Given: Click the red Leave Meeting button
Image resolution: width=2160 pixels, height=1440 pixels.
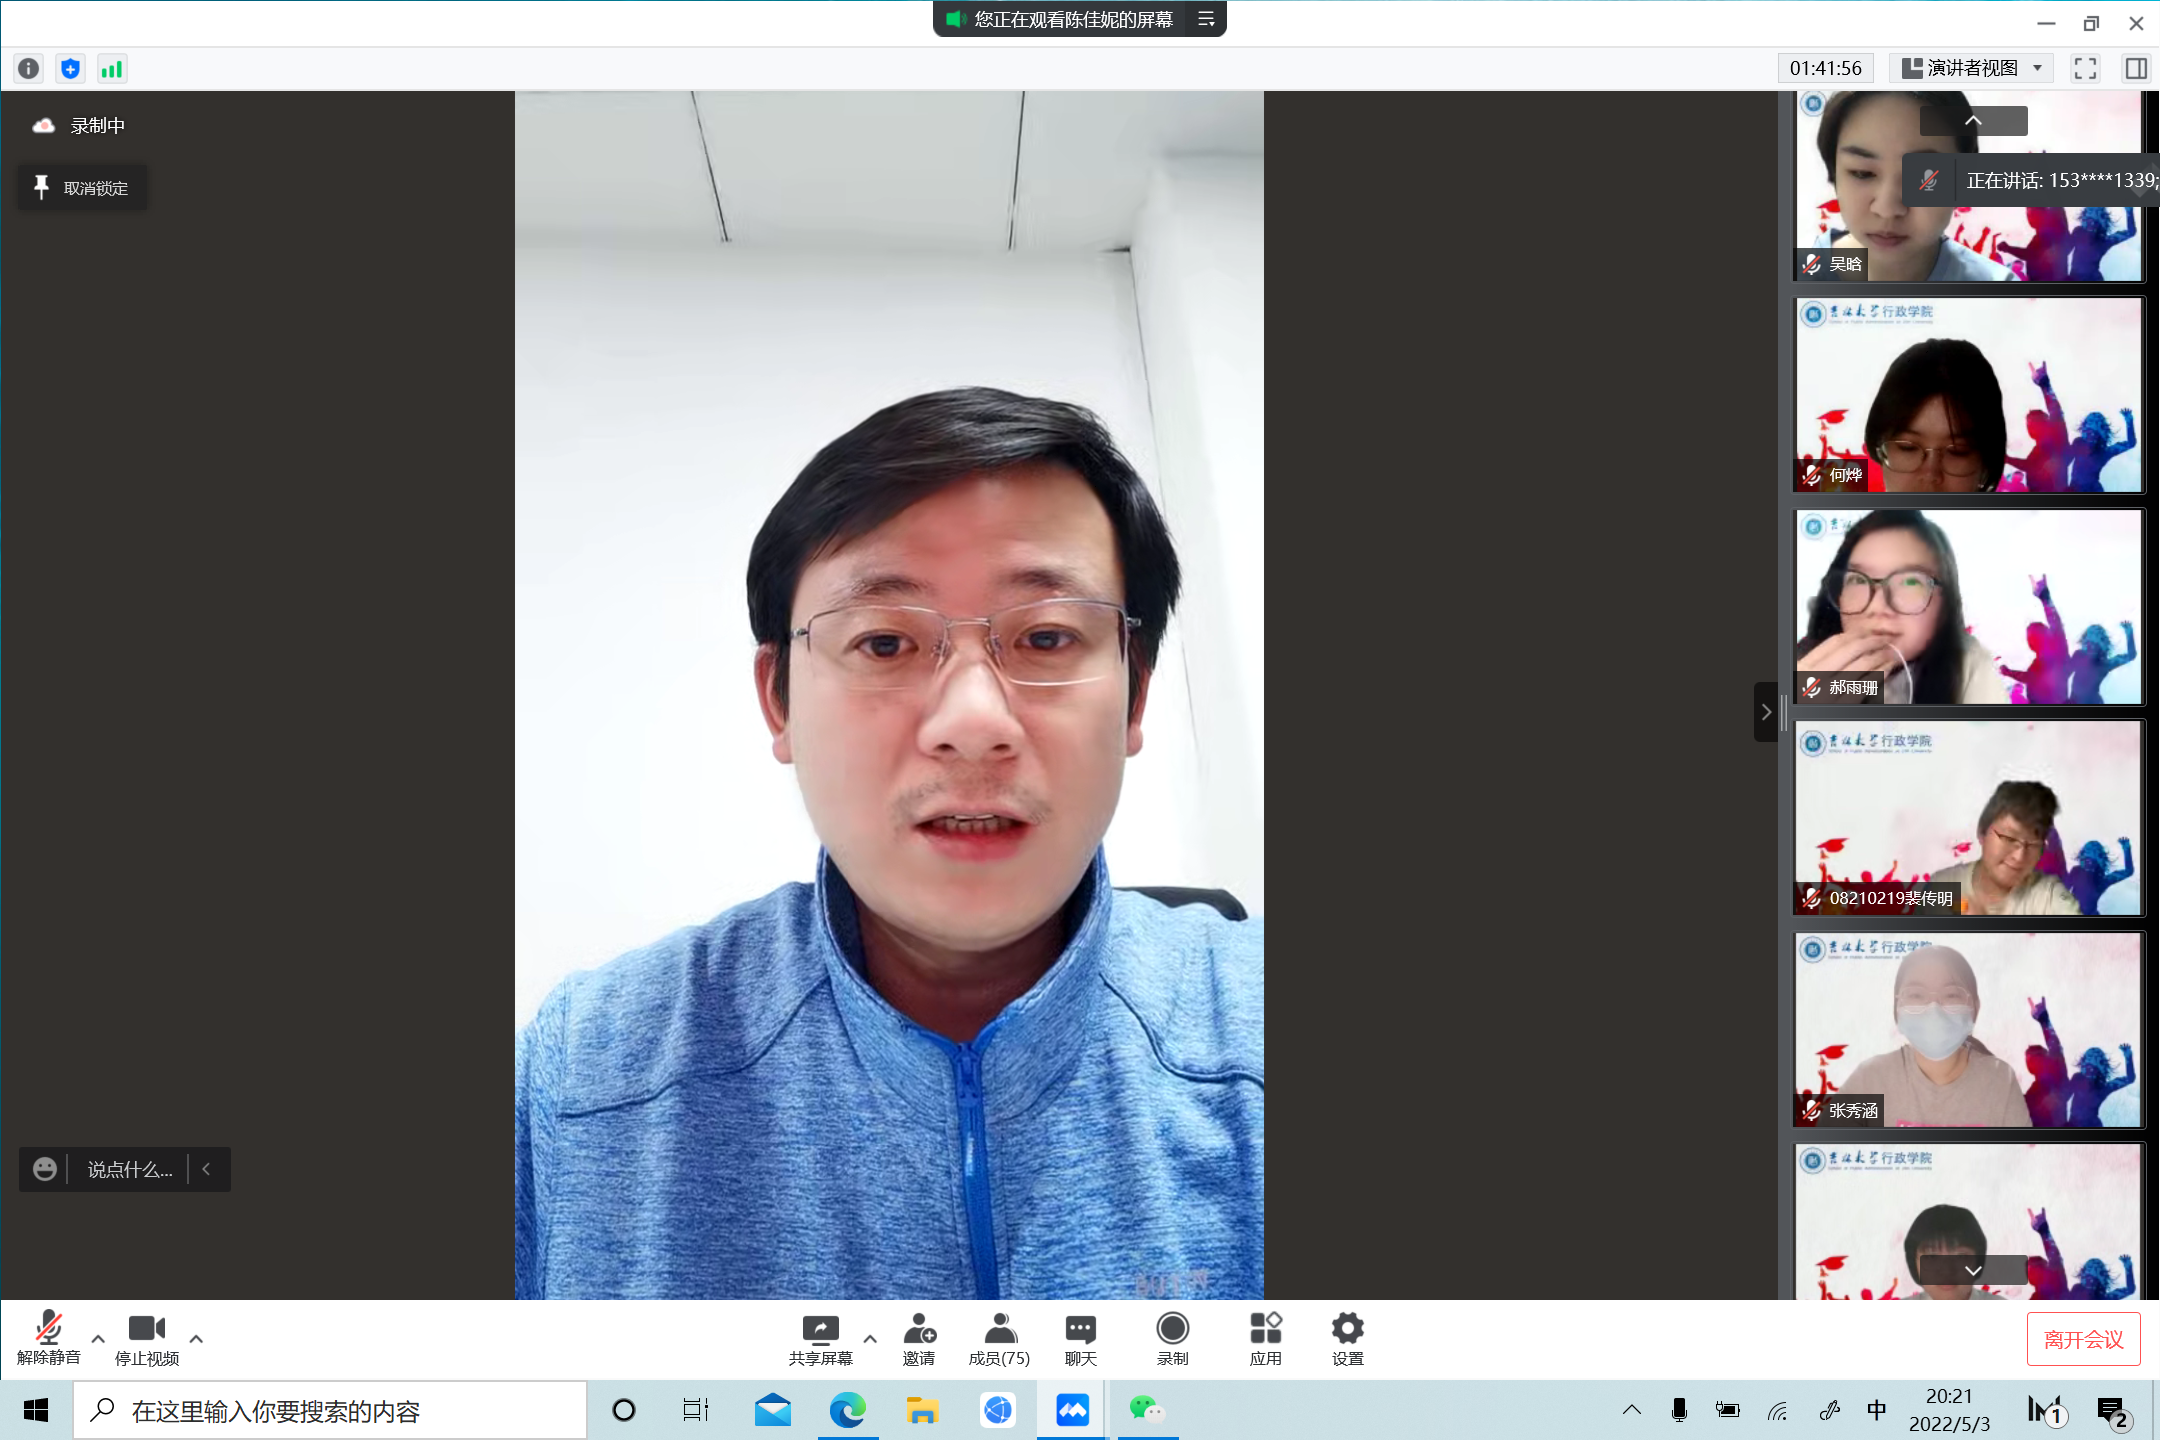Looking at the screenshot, I should point(2083,1339).
